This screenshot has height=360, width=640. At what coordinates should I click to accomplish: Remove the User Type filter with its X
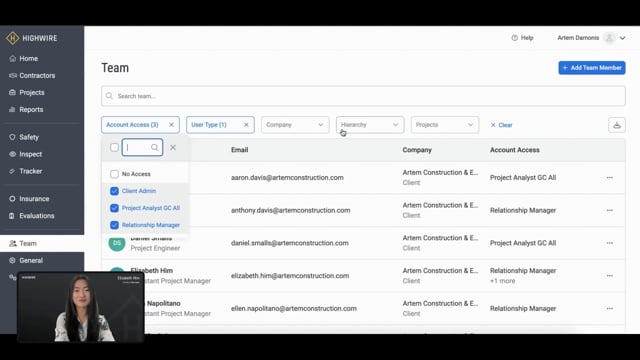click(x=246, y=125)
